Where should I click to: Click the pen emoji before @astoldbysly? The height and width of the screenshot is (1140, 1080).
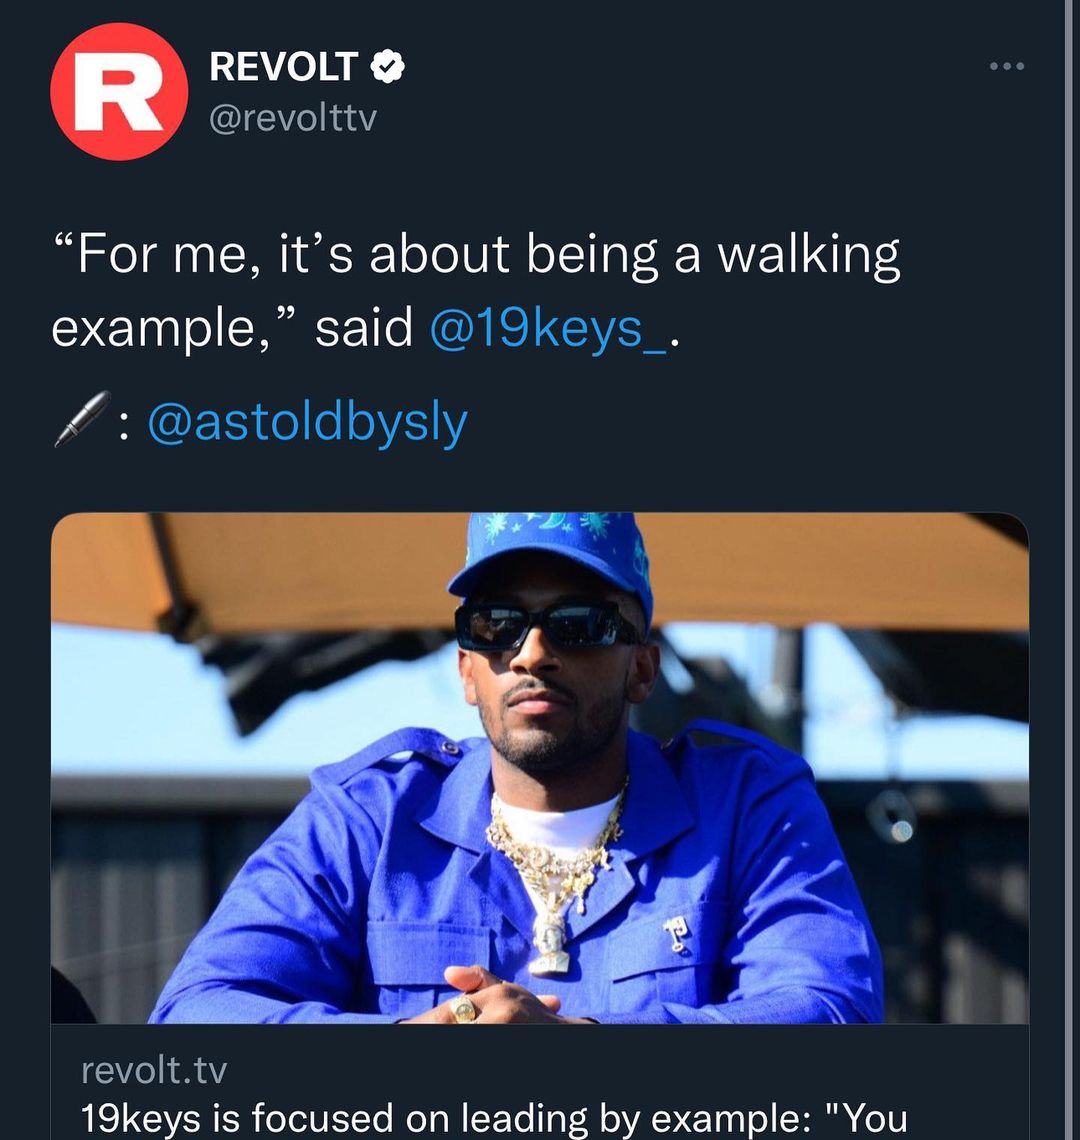pos(81,419)
